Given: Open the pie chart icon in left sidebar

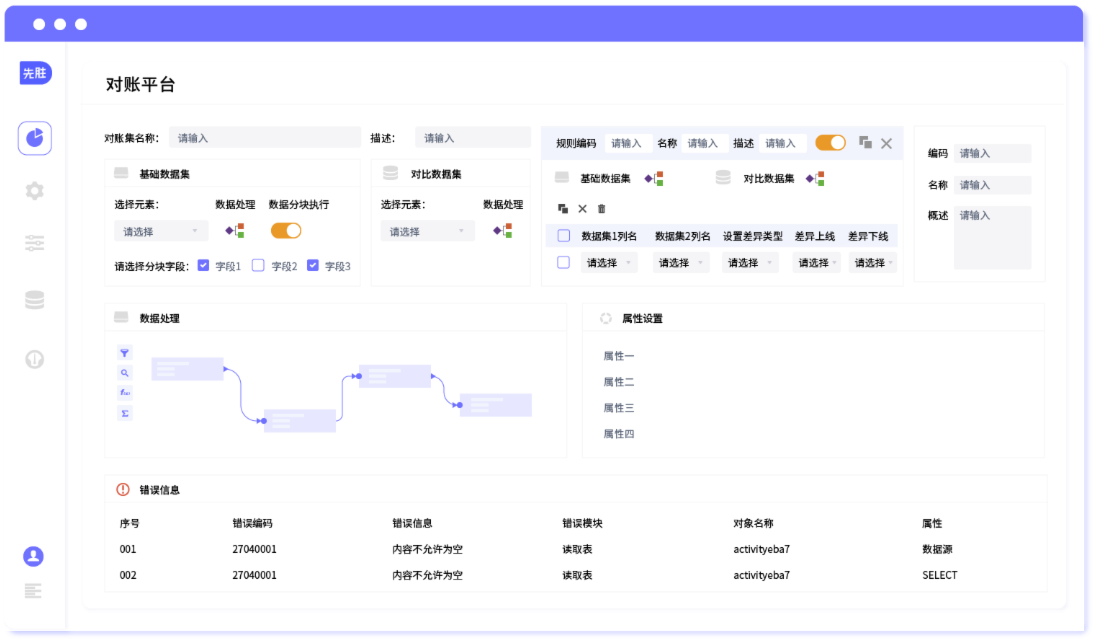Looking at the screenshot, I should click(x=35, y=138).
